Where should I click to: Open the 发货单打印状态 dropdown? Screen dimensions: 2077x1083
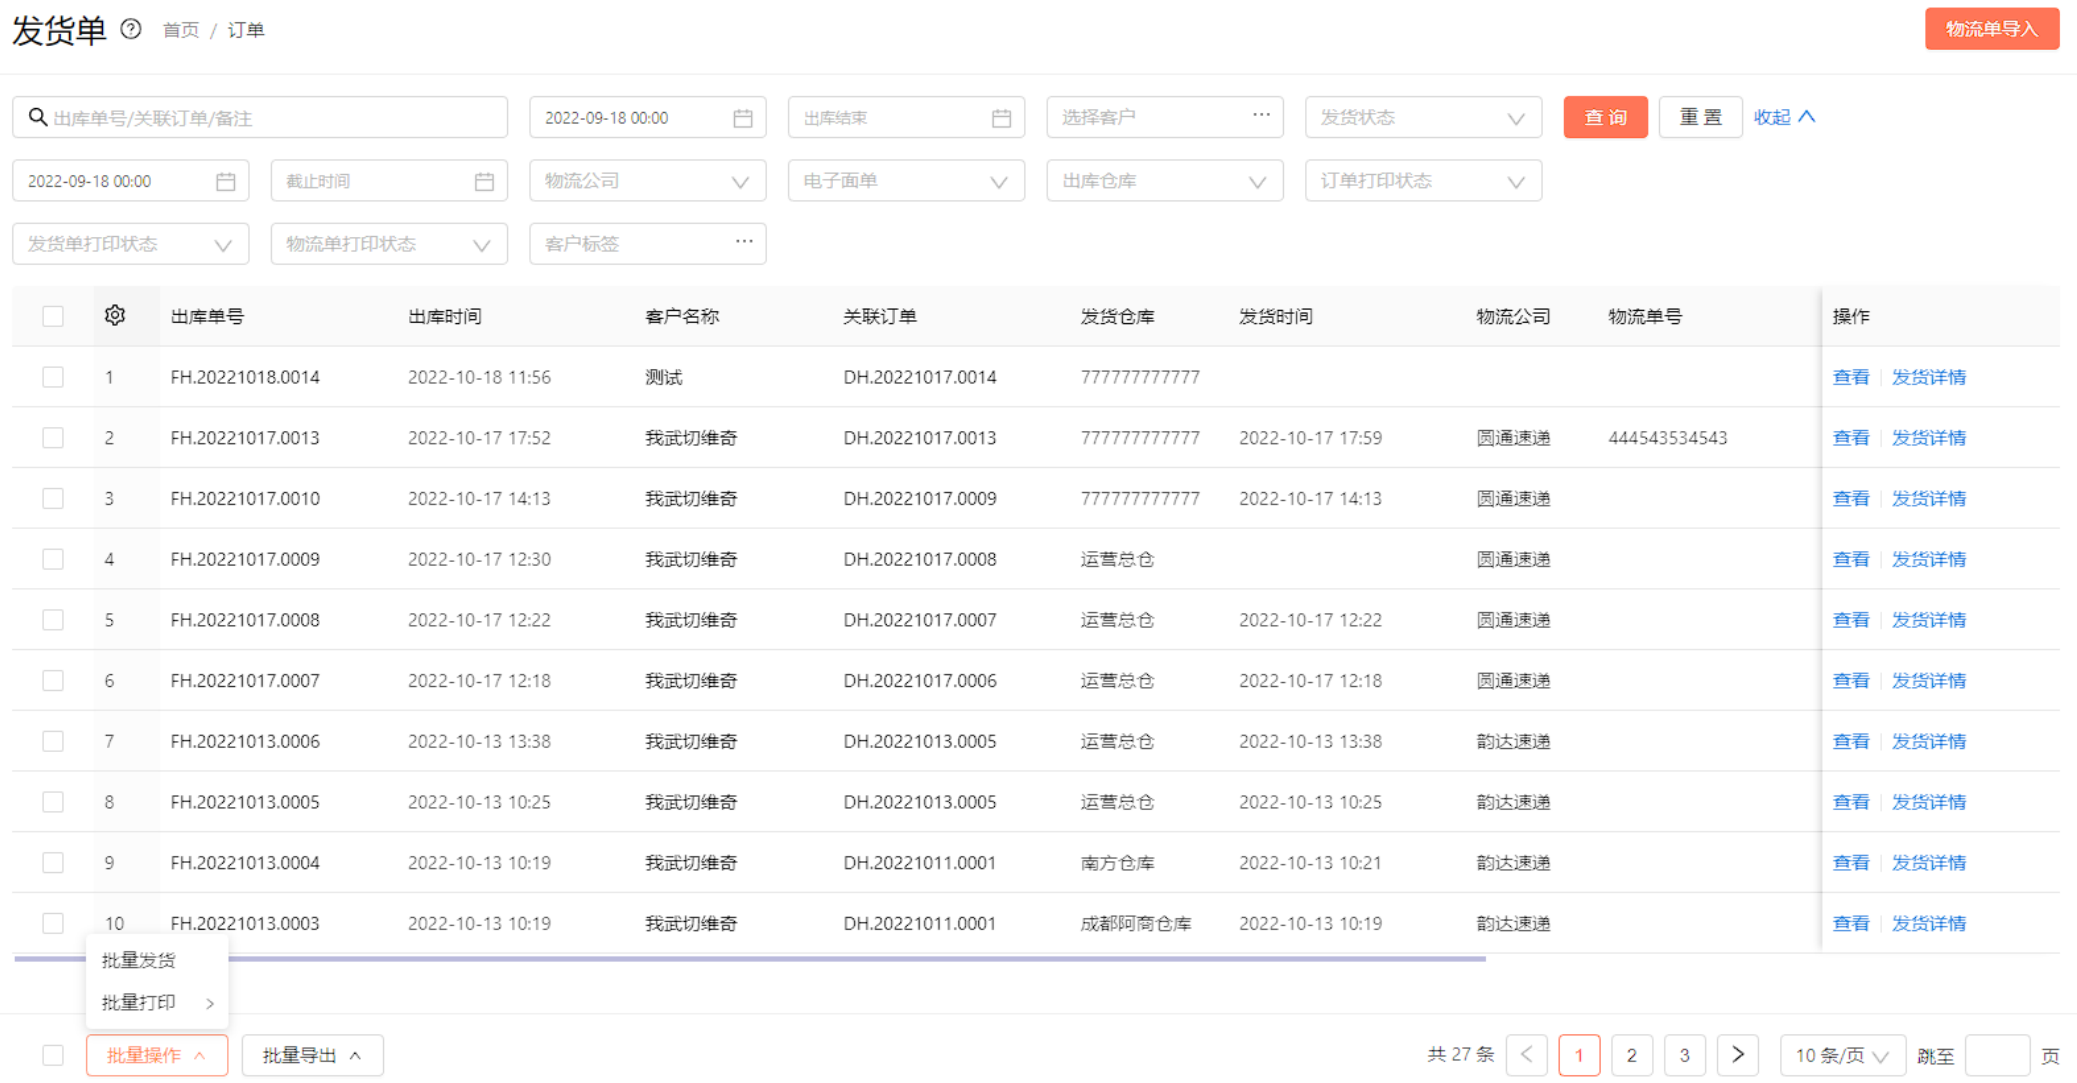130,244
